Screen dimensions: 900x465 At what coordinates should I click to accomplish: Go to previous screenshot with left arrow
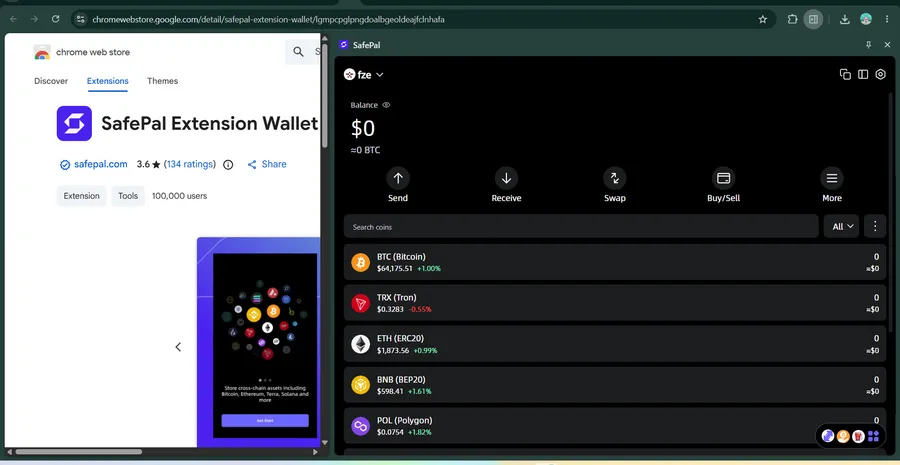(178, 347)
